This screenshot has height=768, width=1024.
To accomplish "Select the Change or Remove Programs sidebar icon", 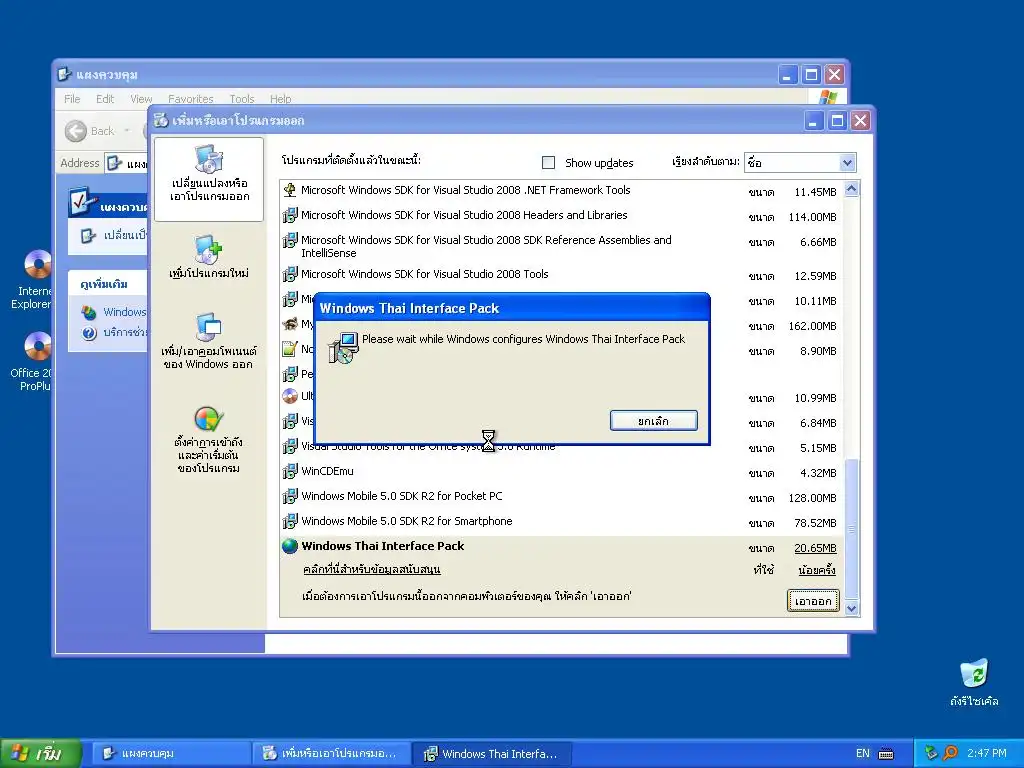I will (x=209, y=159).
